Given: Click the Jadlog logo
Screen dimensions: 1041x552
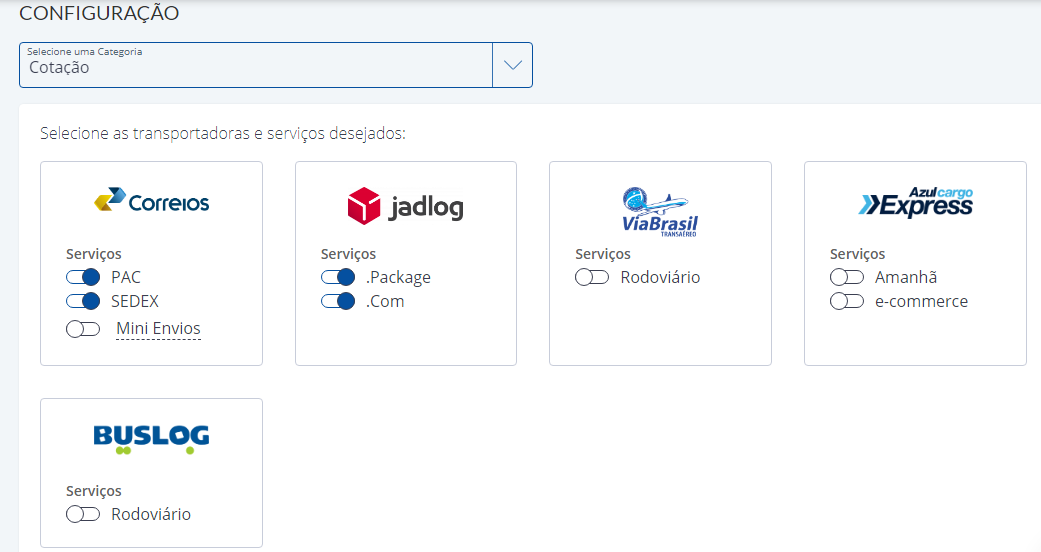Looking at the screenshot, I should (406, 205).
